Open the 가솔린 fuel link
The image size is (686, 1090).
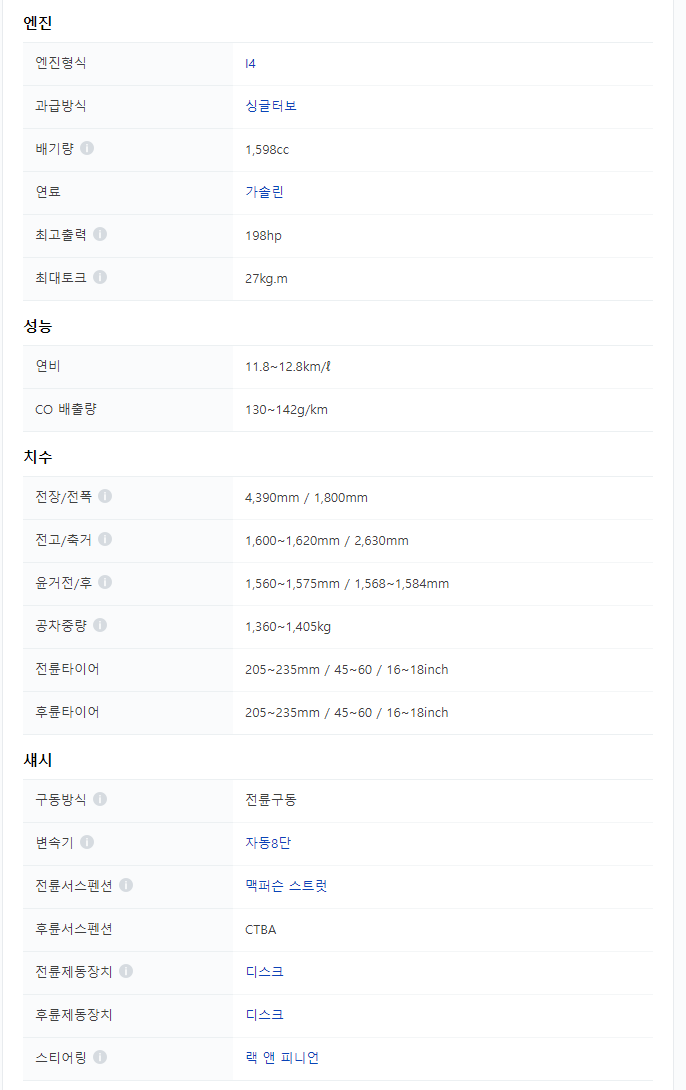tap(264, 193)
